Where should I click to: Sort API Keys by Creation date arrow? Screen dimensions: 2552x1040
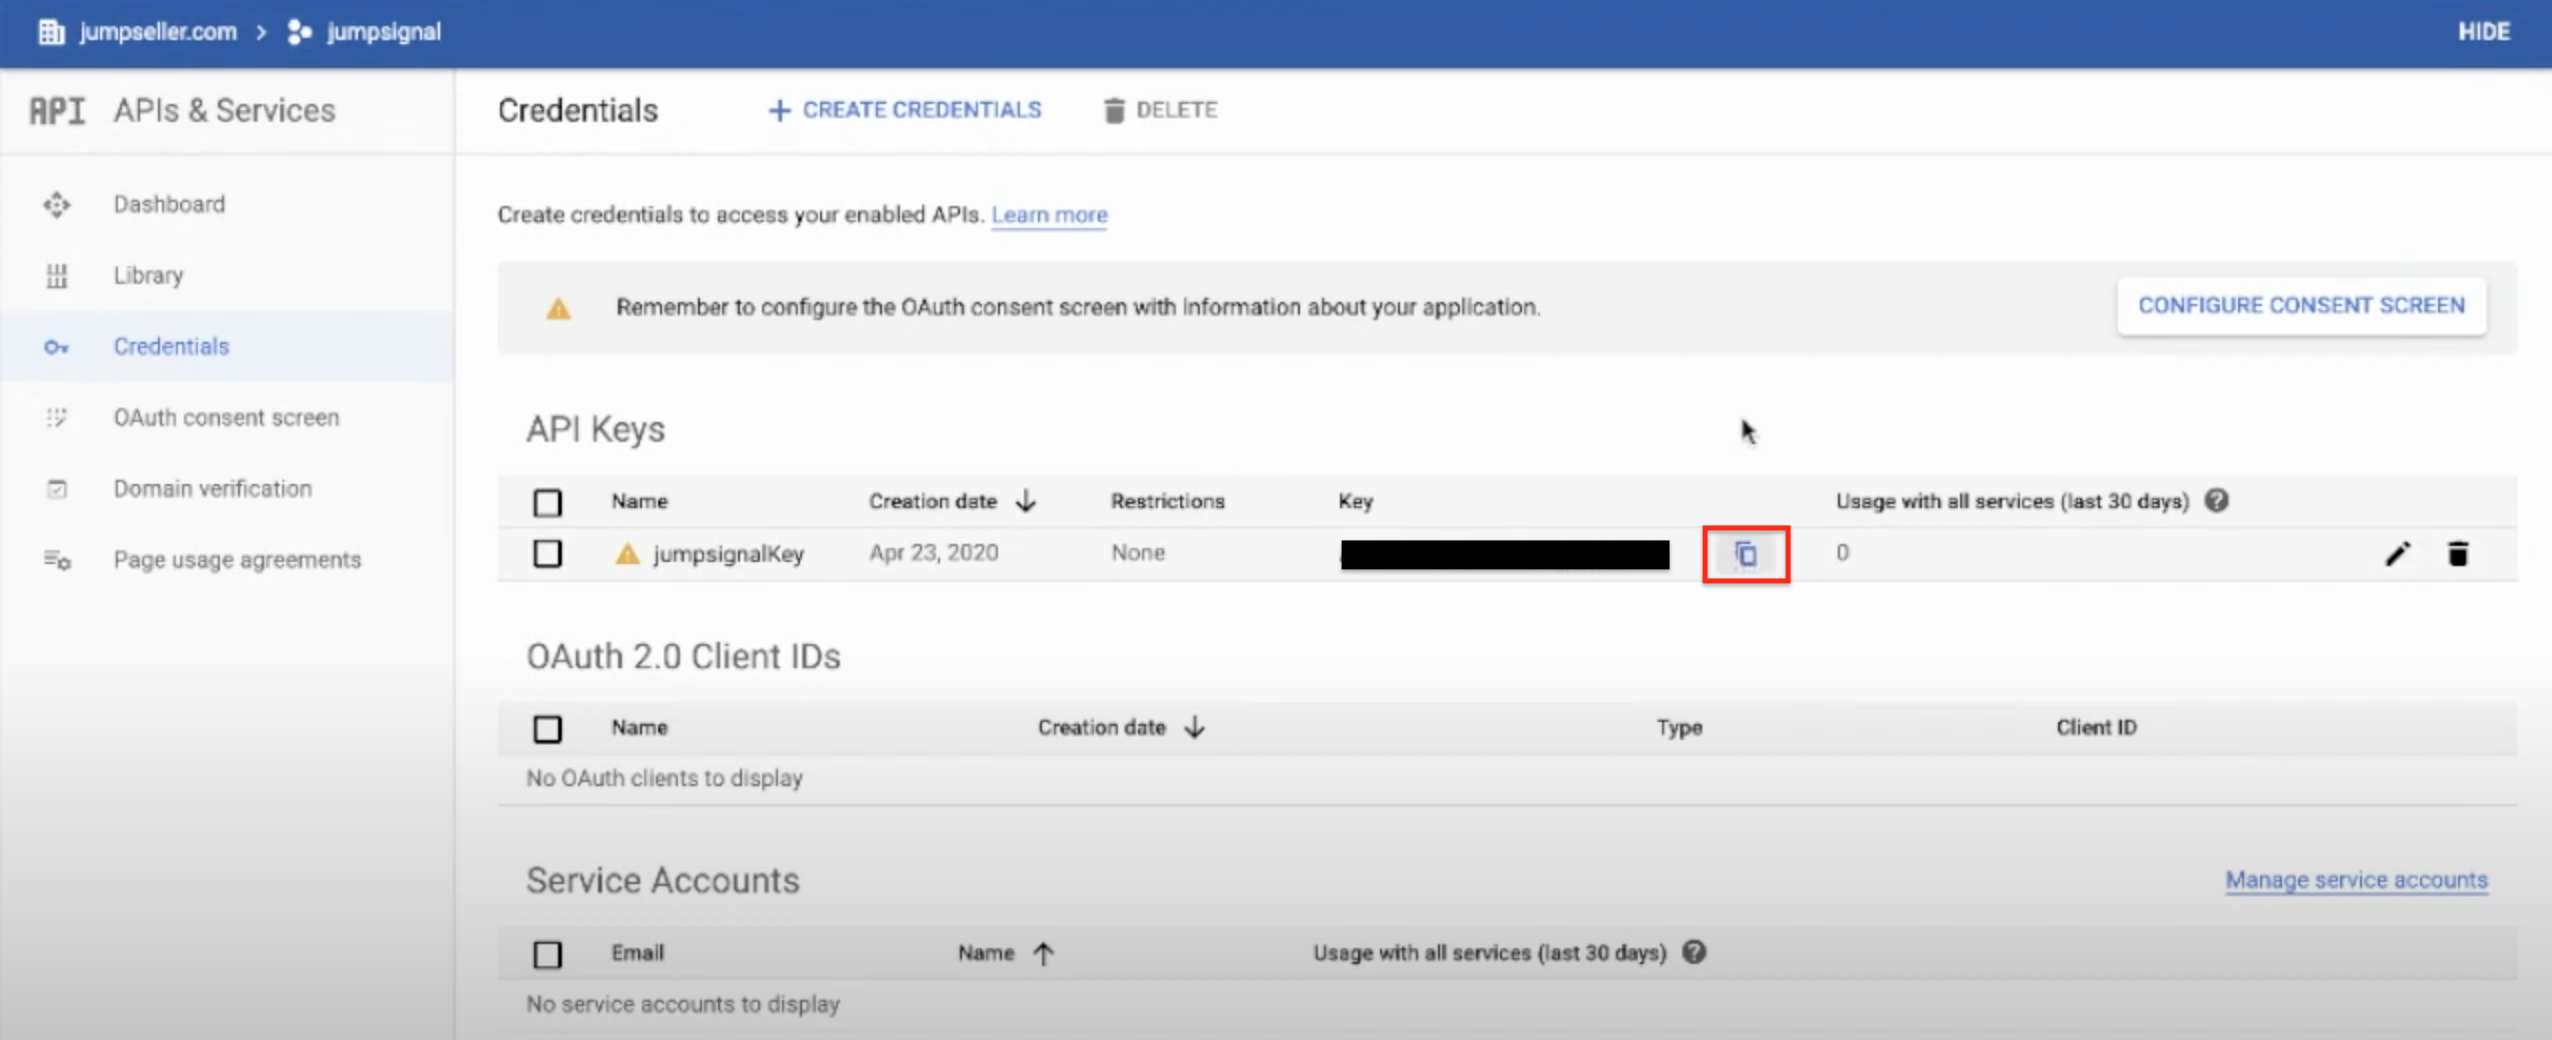click(1026, 501)
